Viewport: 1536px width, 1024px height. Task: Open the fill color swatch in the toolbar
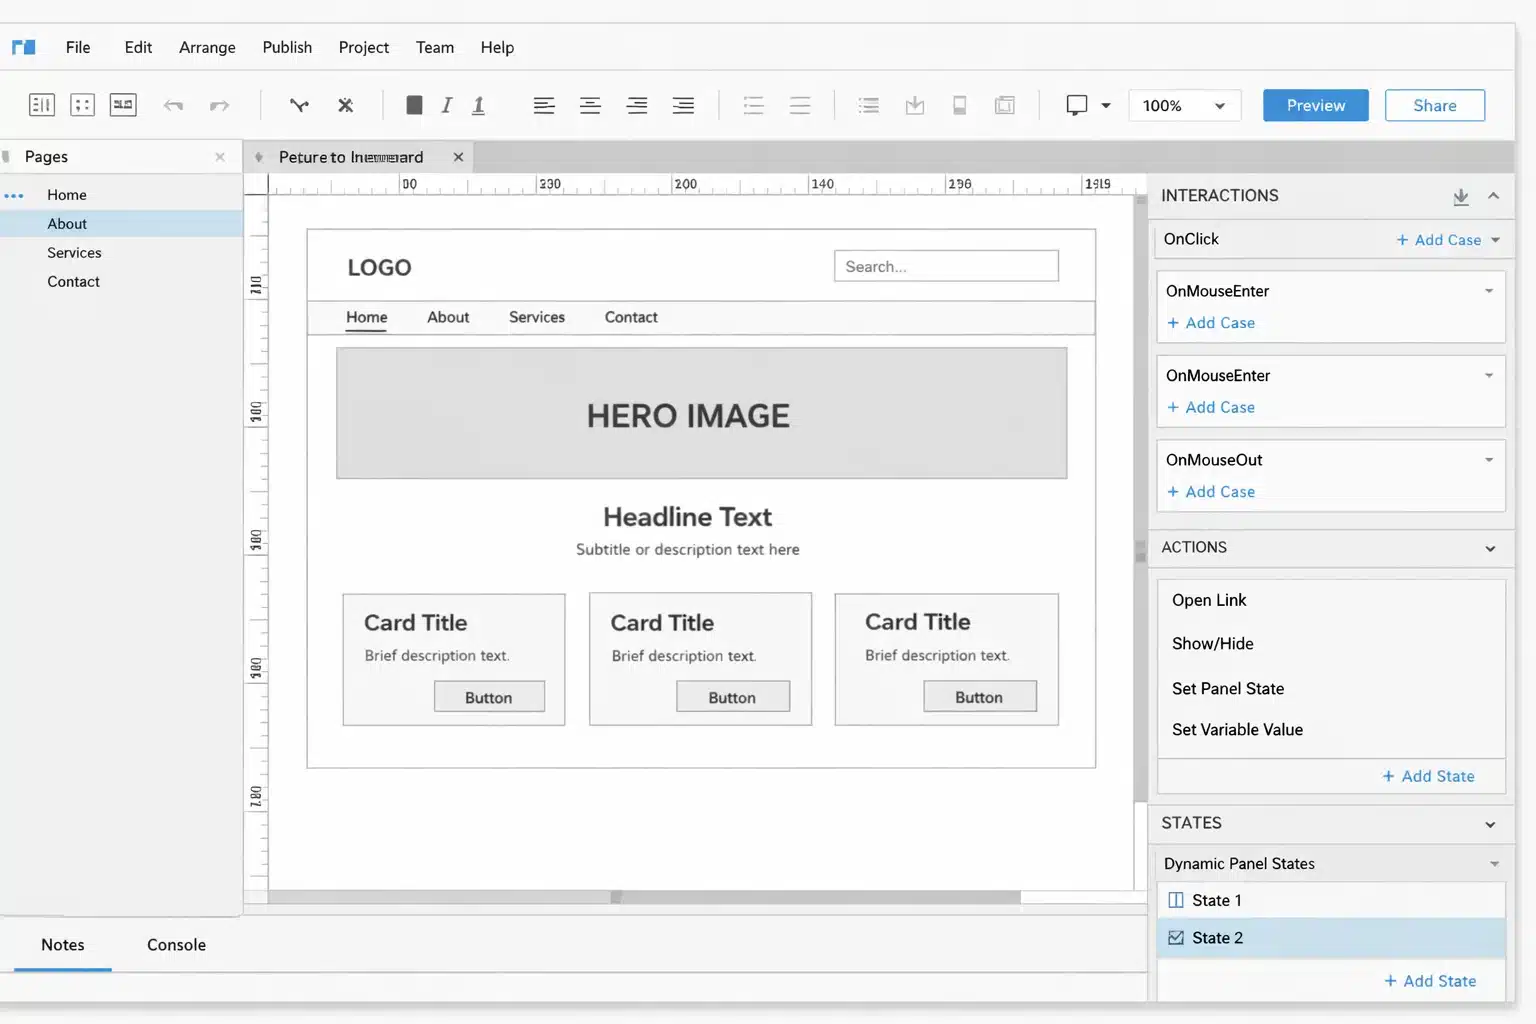[414, 105]
